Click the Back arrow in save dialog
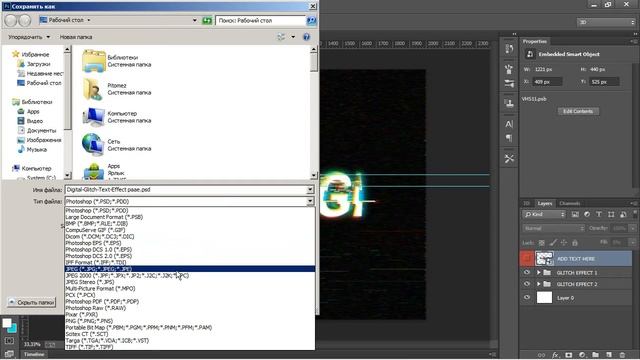Viewport: 640px width, 360px height. (x=11, y=20)
